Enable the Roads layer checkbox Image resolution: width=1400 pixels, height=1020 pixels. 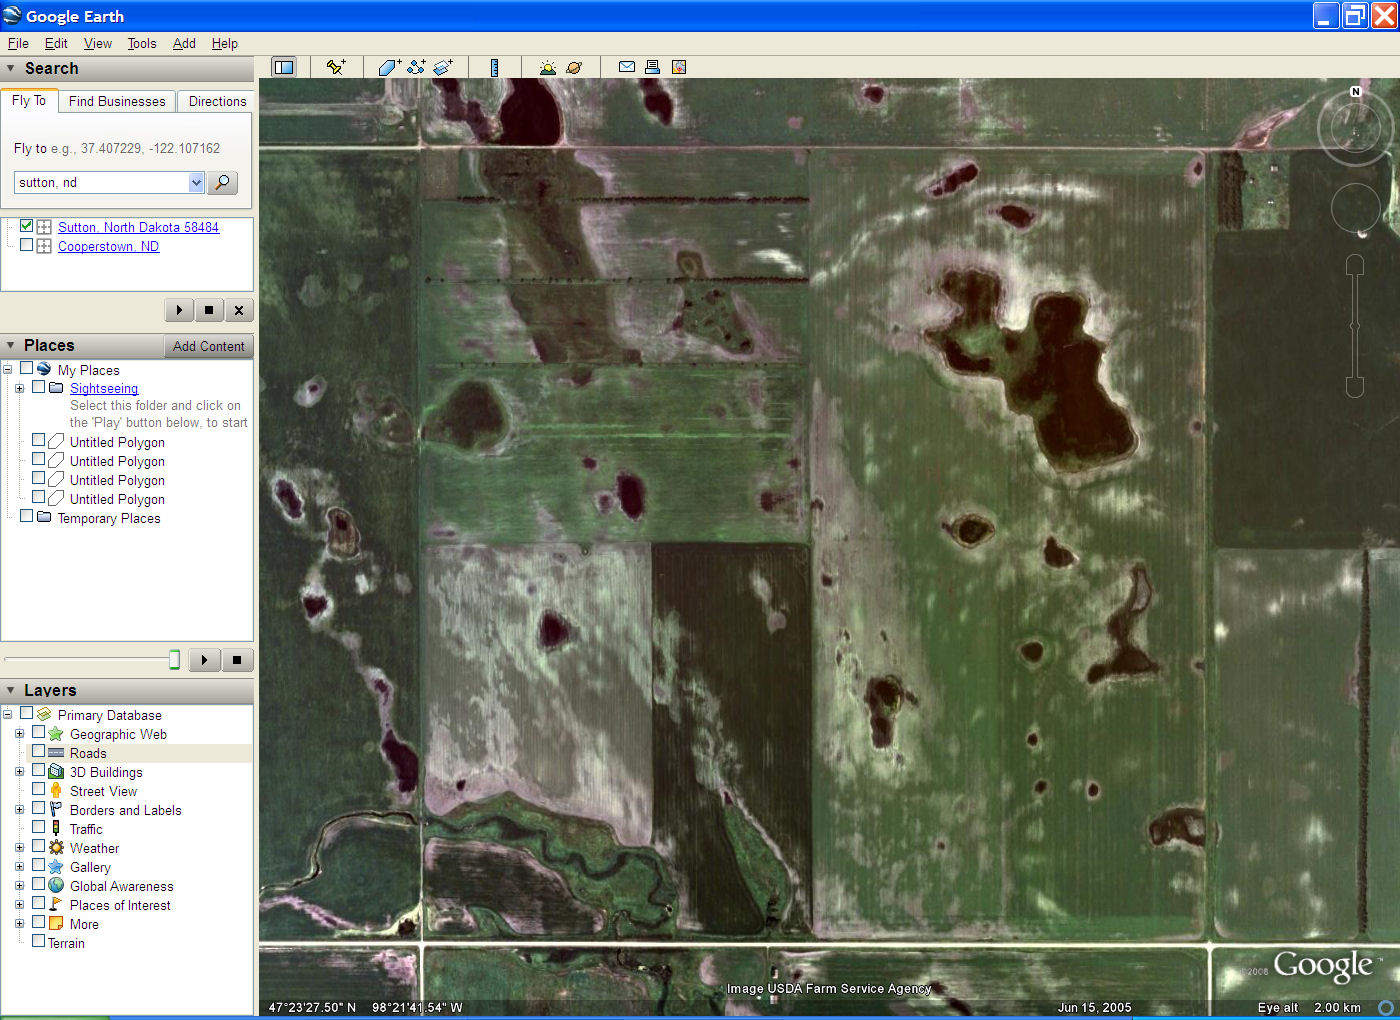coord(38,752)
